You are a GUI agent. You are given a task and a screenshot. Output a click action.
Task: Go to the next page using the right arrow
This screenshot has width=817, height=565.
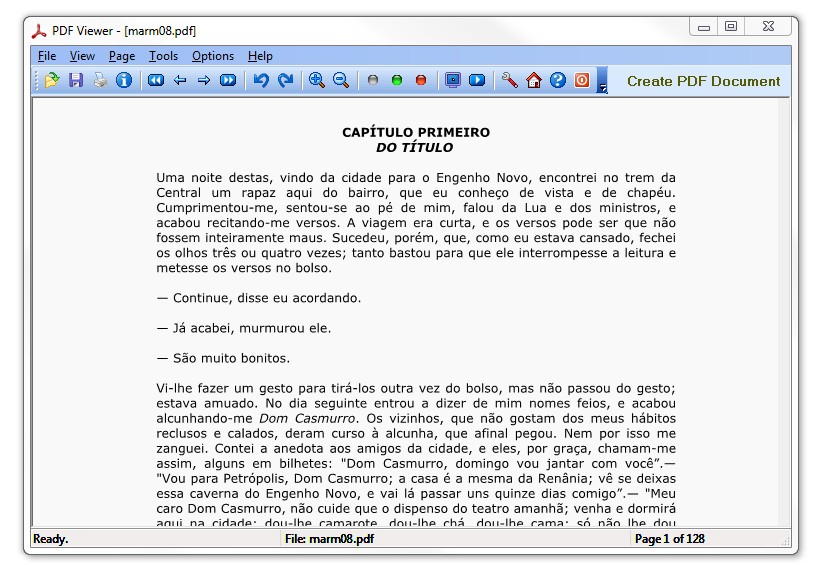coord(204,80)
